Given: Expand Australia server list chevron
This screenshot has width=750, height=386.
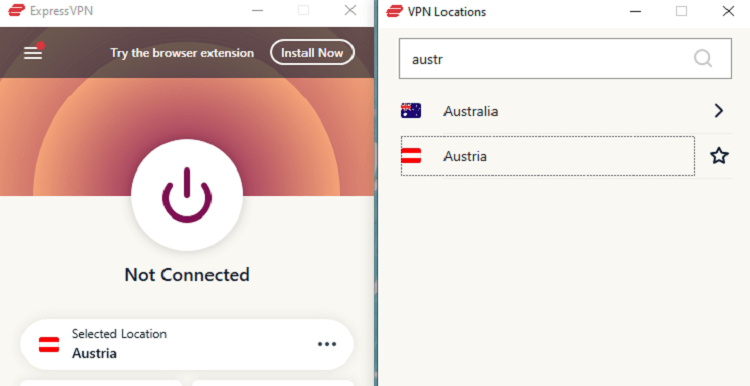Looking at the screenshot, I should click(x=718, y=111).
